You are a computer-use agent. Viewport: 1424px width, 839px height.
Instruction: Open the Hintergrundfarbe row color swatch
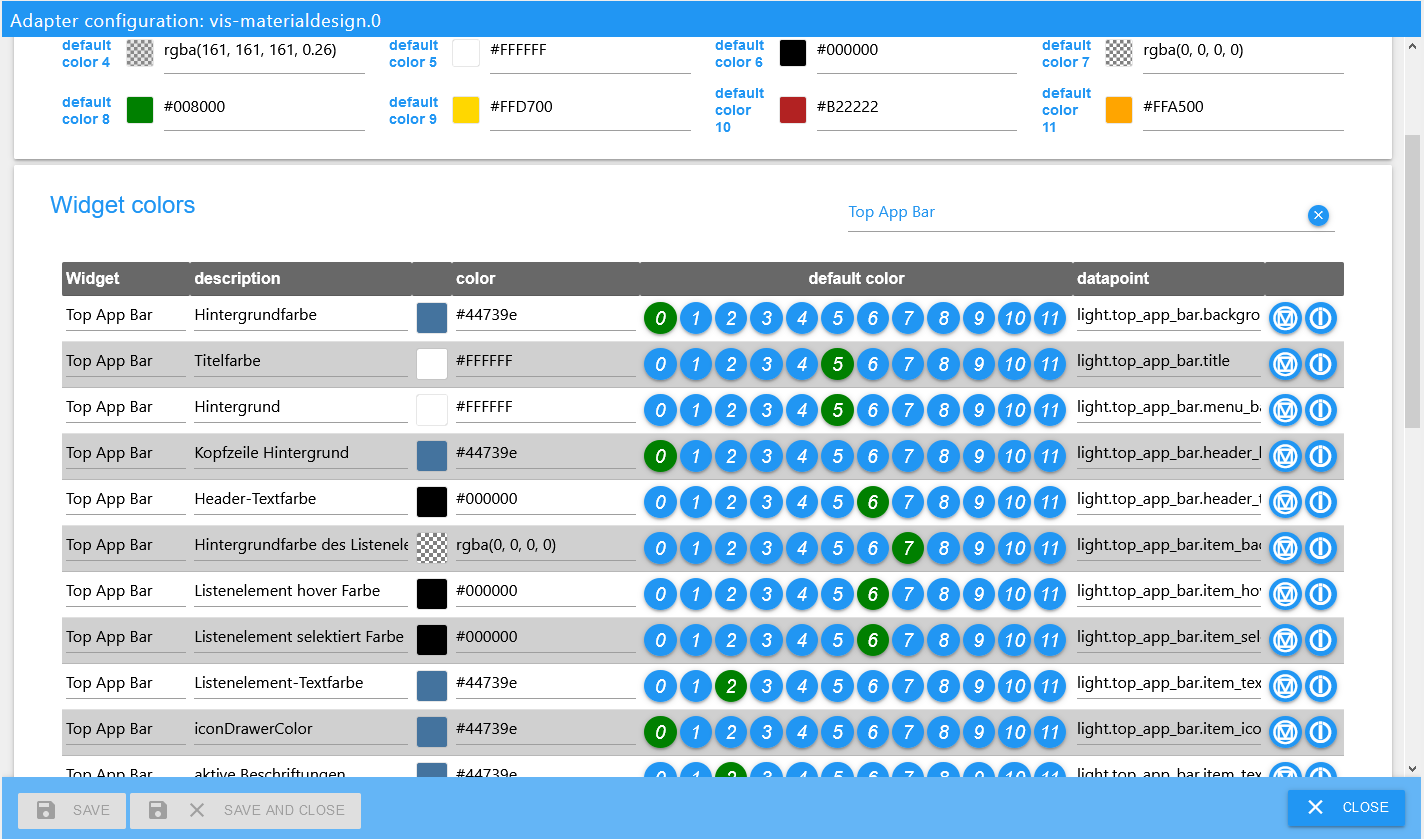(432, 318)
